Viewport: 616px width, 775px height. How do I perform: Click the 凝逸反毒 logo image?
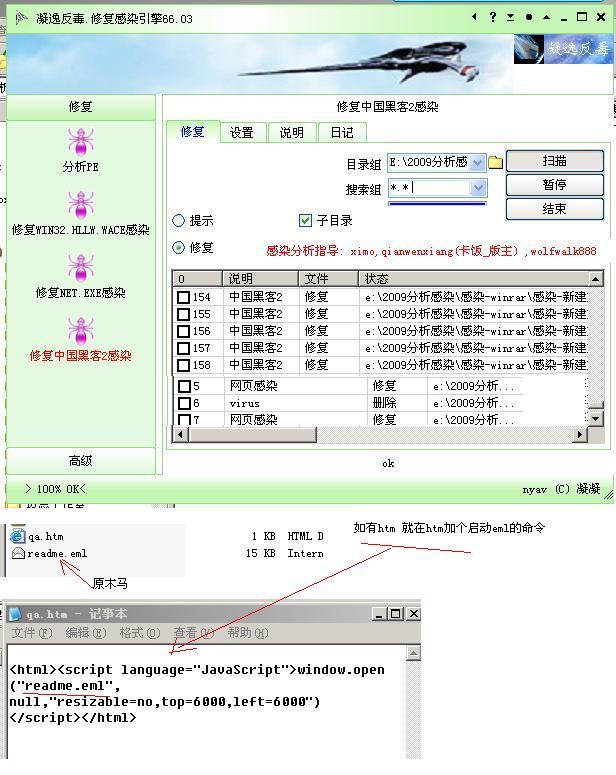tap(563, 48)
